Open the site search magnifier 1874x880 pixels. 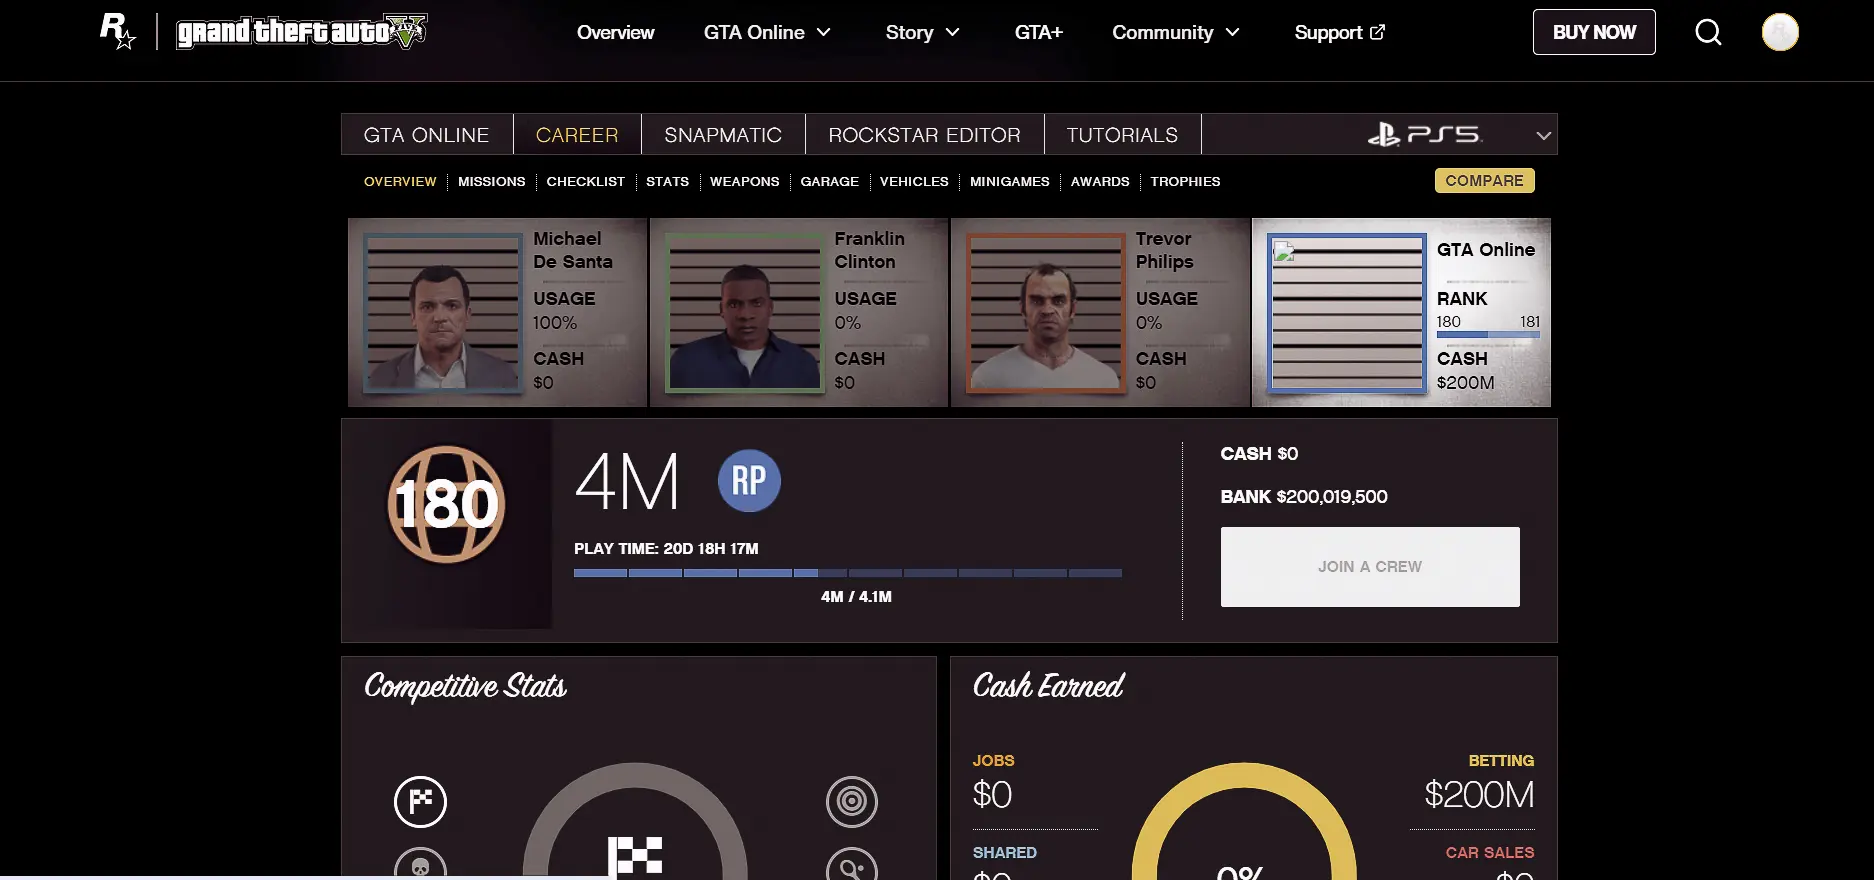coord(1708,32)
